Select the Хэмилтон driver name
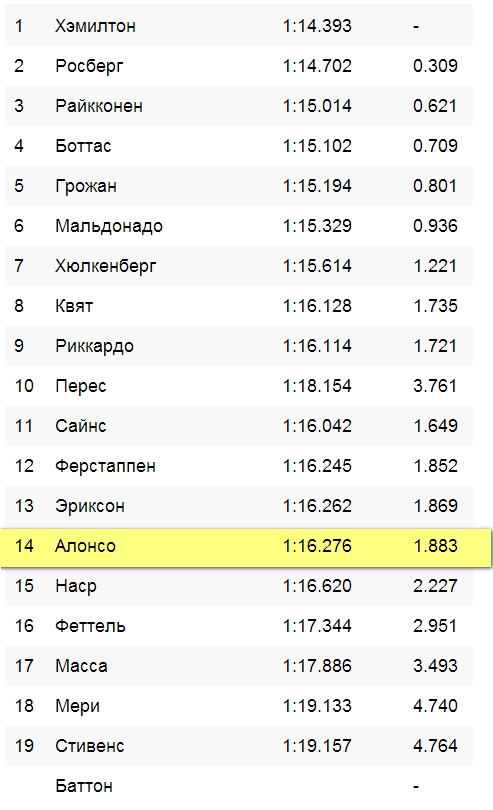This screenshot has width=493, height=810. point(95,26)
